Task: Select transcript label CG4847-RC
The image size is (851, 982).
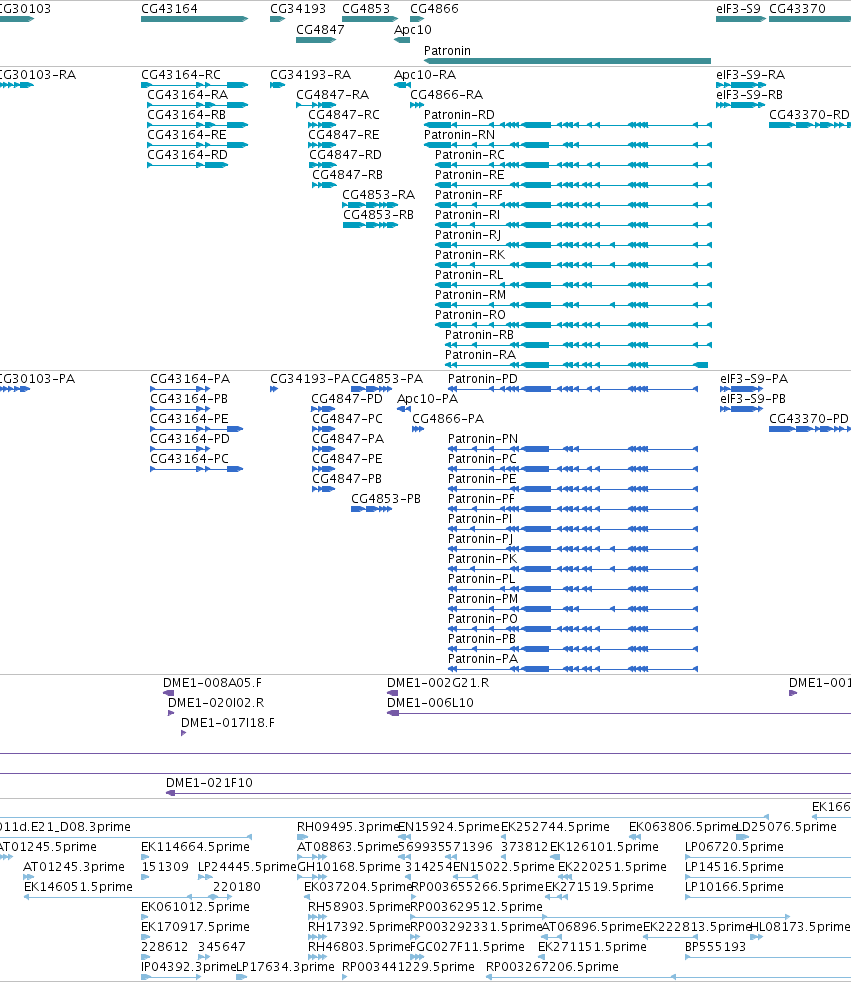Action: [x=344, y=115]
